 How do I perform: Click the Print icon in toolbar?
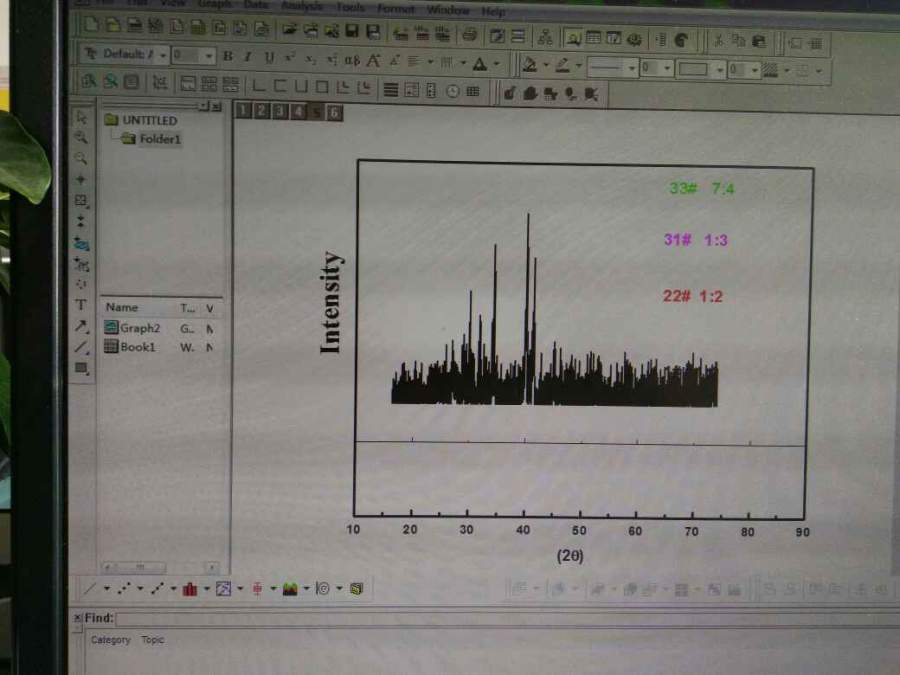click(469, 34)
